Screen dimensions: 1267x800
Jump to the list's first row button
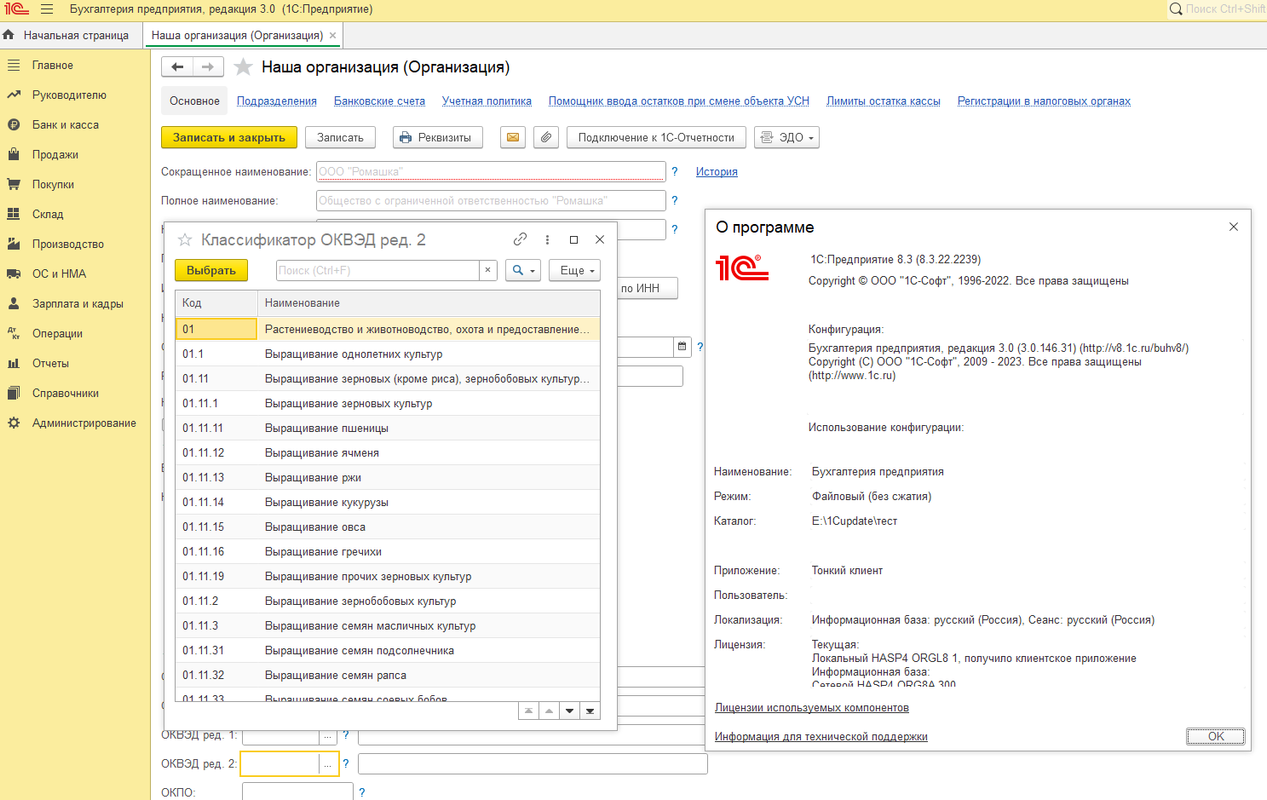click(x=529, y=711)
